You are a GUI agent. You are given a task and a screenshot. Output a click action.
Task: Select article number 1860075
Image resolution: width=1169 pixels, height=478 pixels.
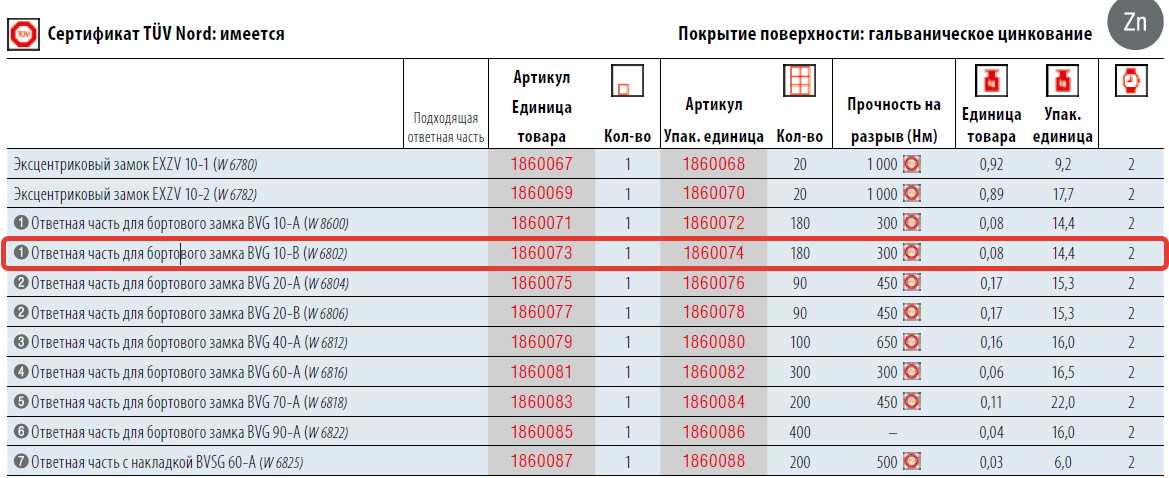pos(541,283)
